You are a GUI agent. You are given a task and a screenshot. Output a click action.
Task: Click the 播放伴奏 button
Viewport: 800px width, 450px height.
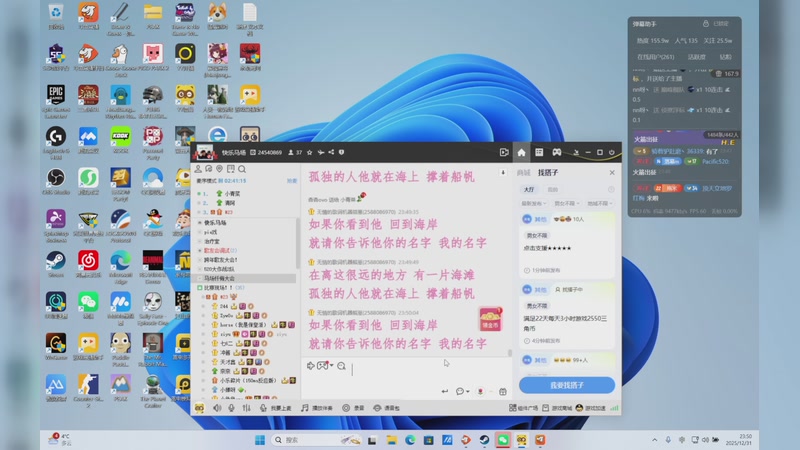317,408
